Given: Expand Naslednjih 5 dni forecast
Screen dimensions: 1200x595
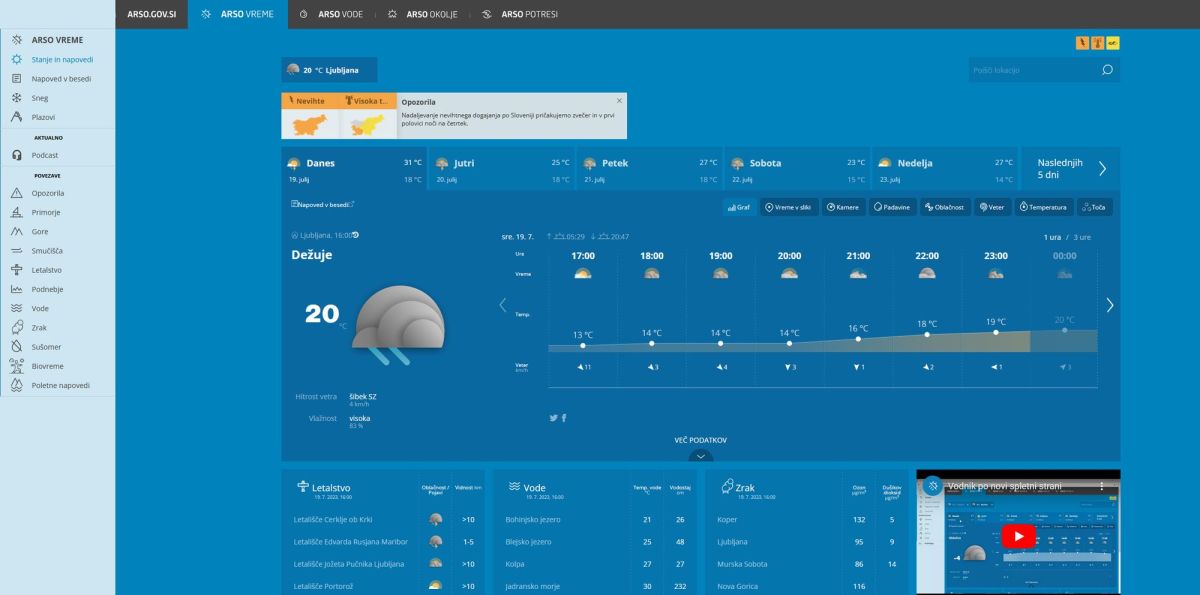Looking at the screenshot, I should coord(1070,168).
